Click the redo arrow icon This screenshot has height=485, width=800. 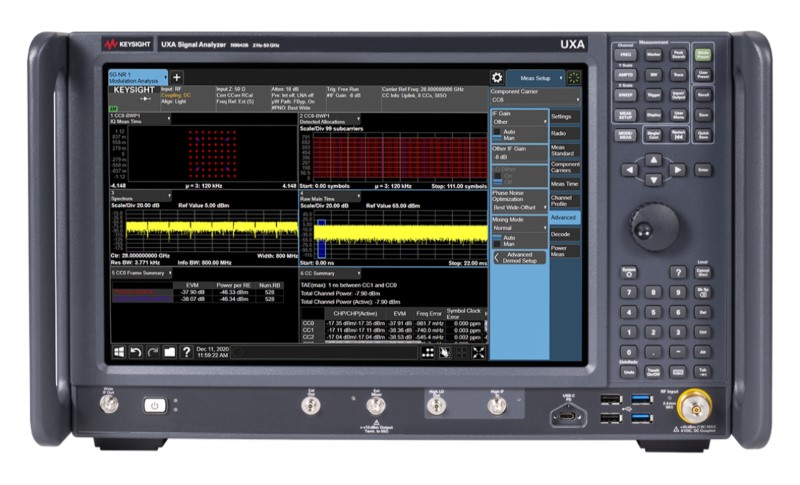pos(152,351)
